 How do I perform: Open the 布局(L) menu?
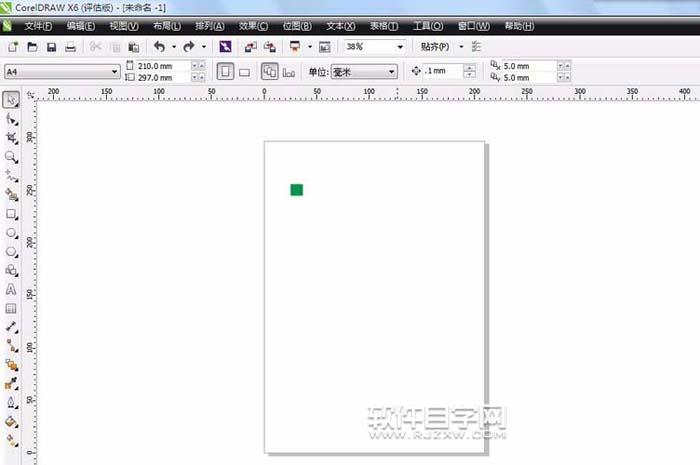click(x=167, y=26)
